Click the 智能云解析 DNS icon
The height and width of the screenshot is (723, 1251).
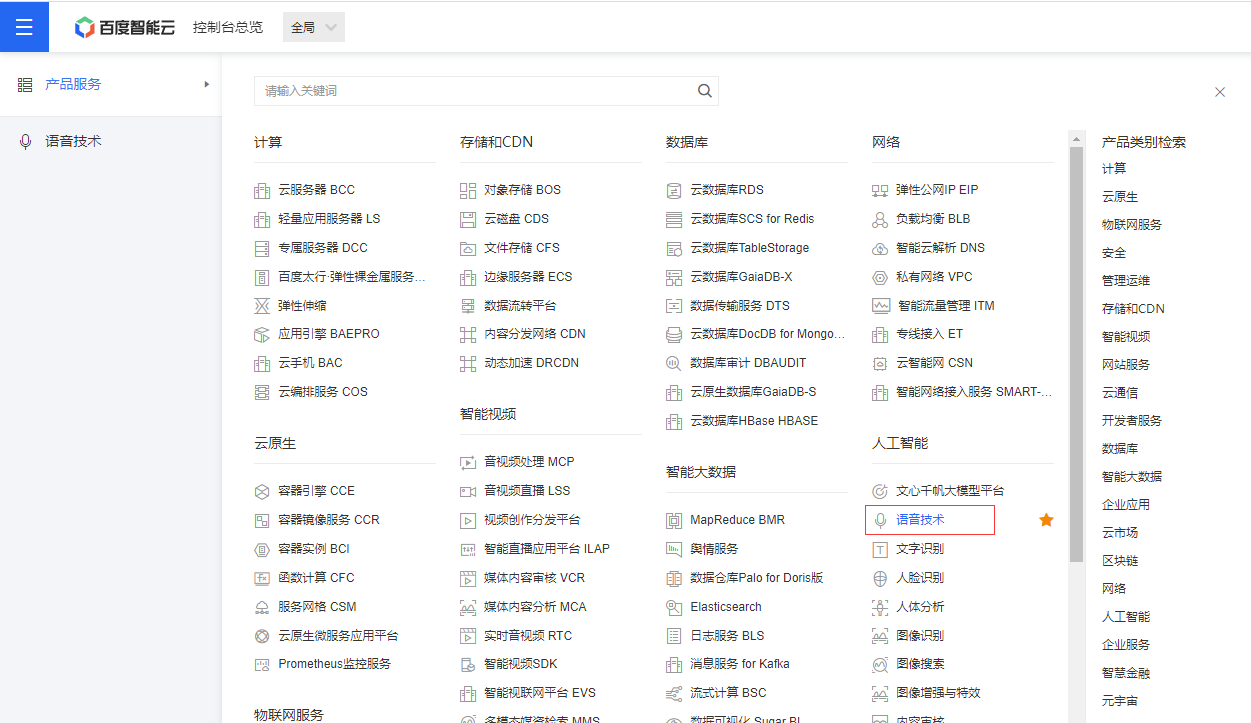(x=880, y=248)
